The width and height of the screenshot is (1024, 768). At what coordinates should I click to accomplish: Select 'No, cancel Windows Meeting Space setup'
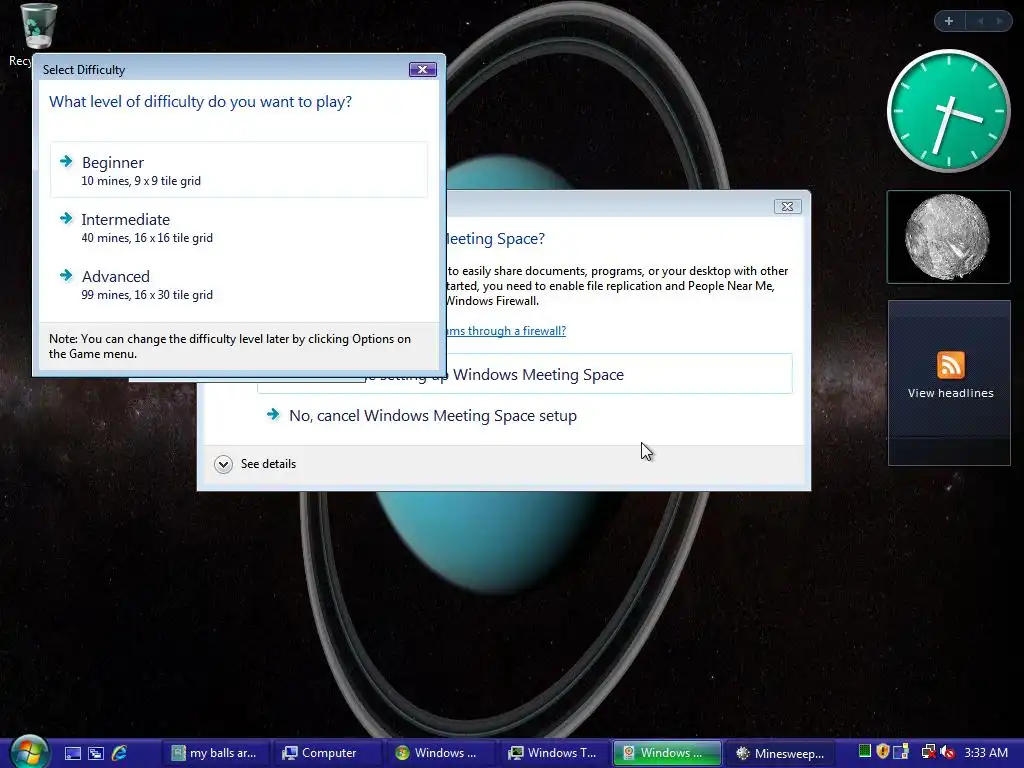coord(524,416)
